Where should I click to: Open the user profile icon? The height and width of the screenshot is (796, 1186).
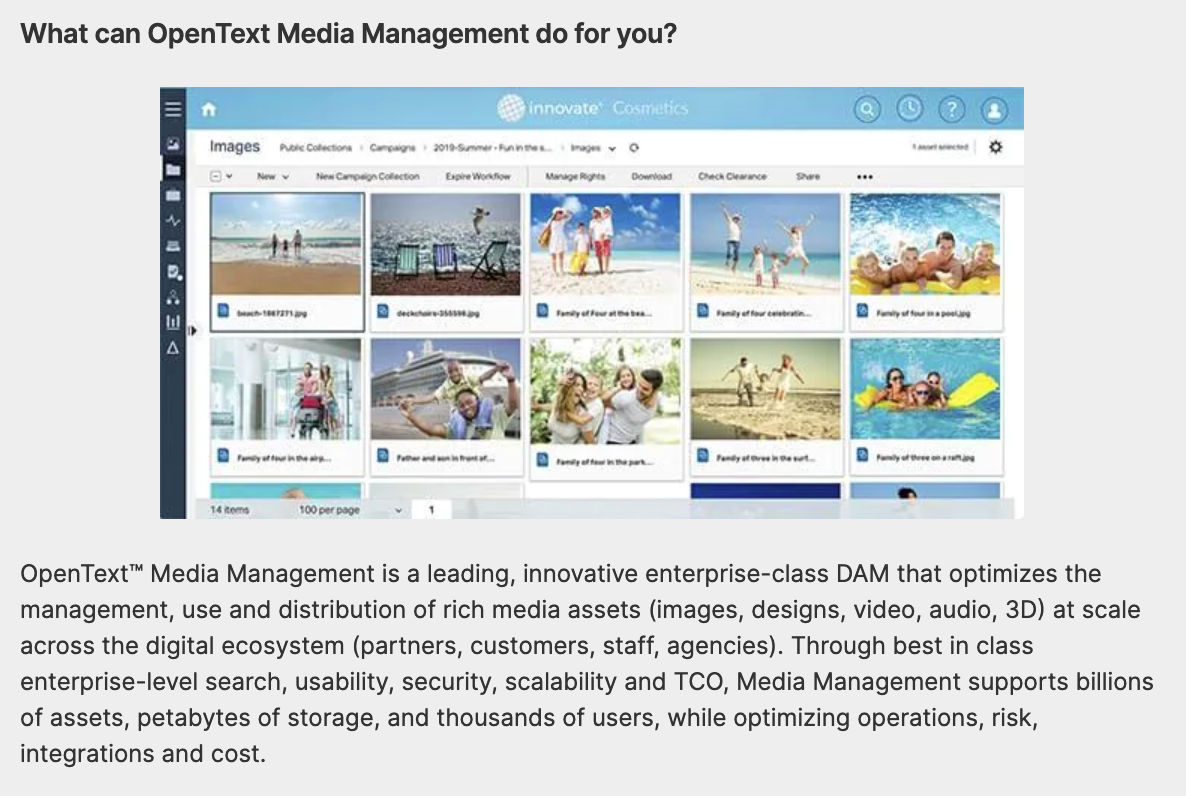994,109
